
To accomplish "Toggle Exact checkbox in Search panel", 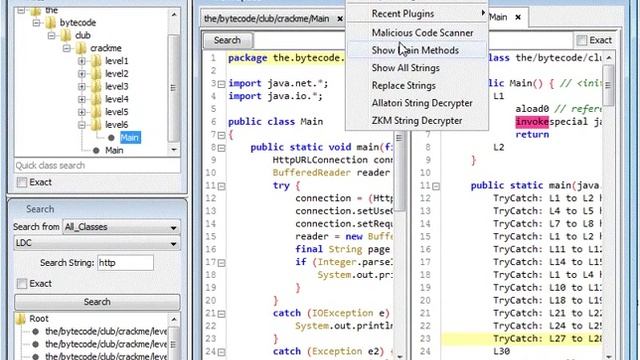I will coord(22,283).
